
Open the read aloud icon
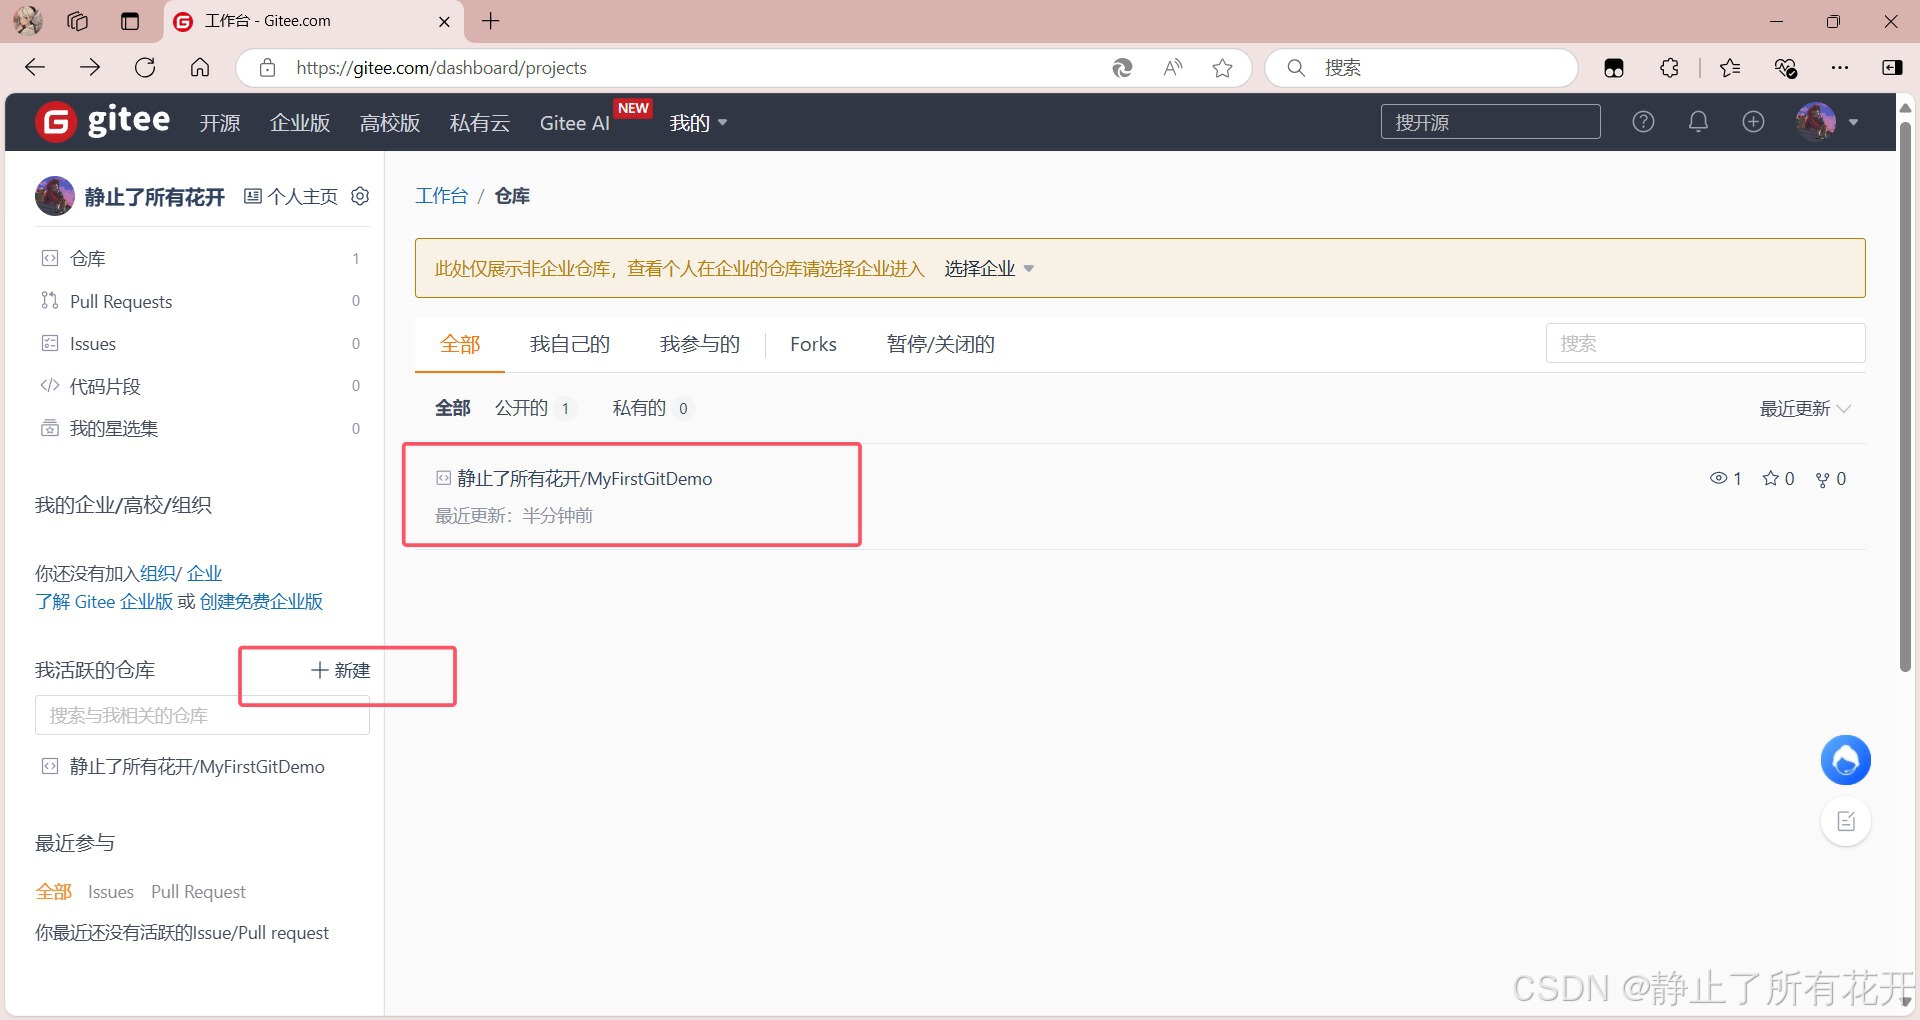pos(1173,67)
